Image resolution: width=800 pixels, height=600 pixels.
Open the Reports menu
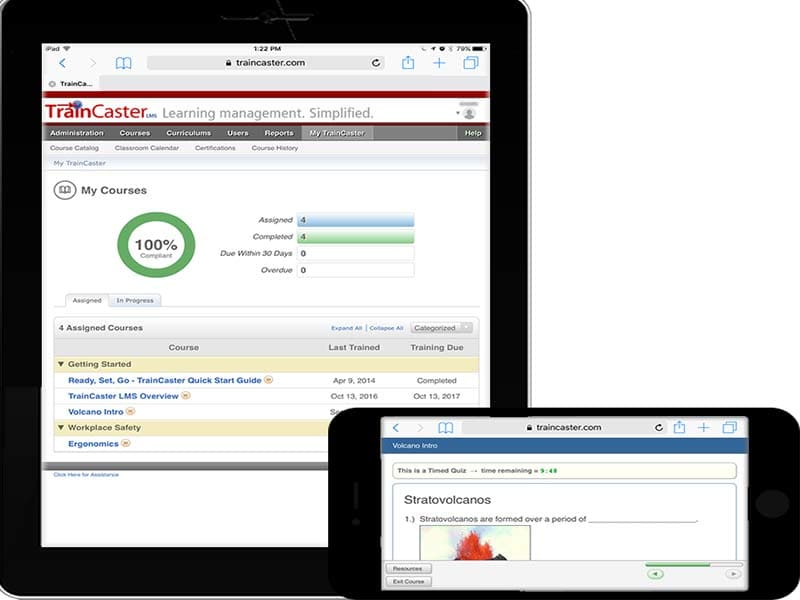(279, 133)
